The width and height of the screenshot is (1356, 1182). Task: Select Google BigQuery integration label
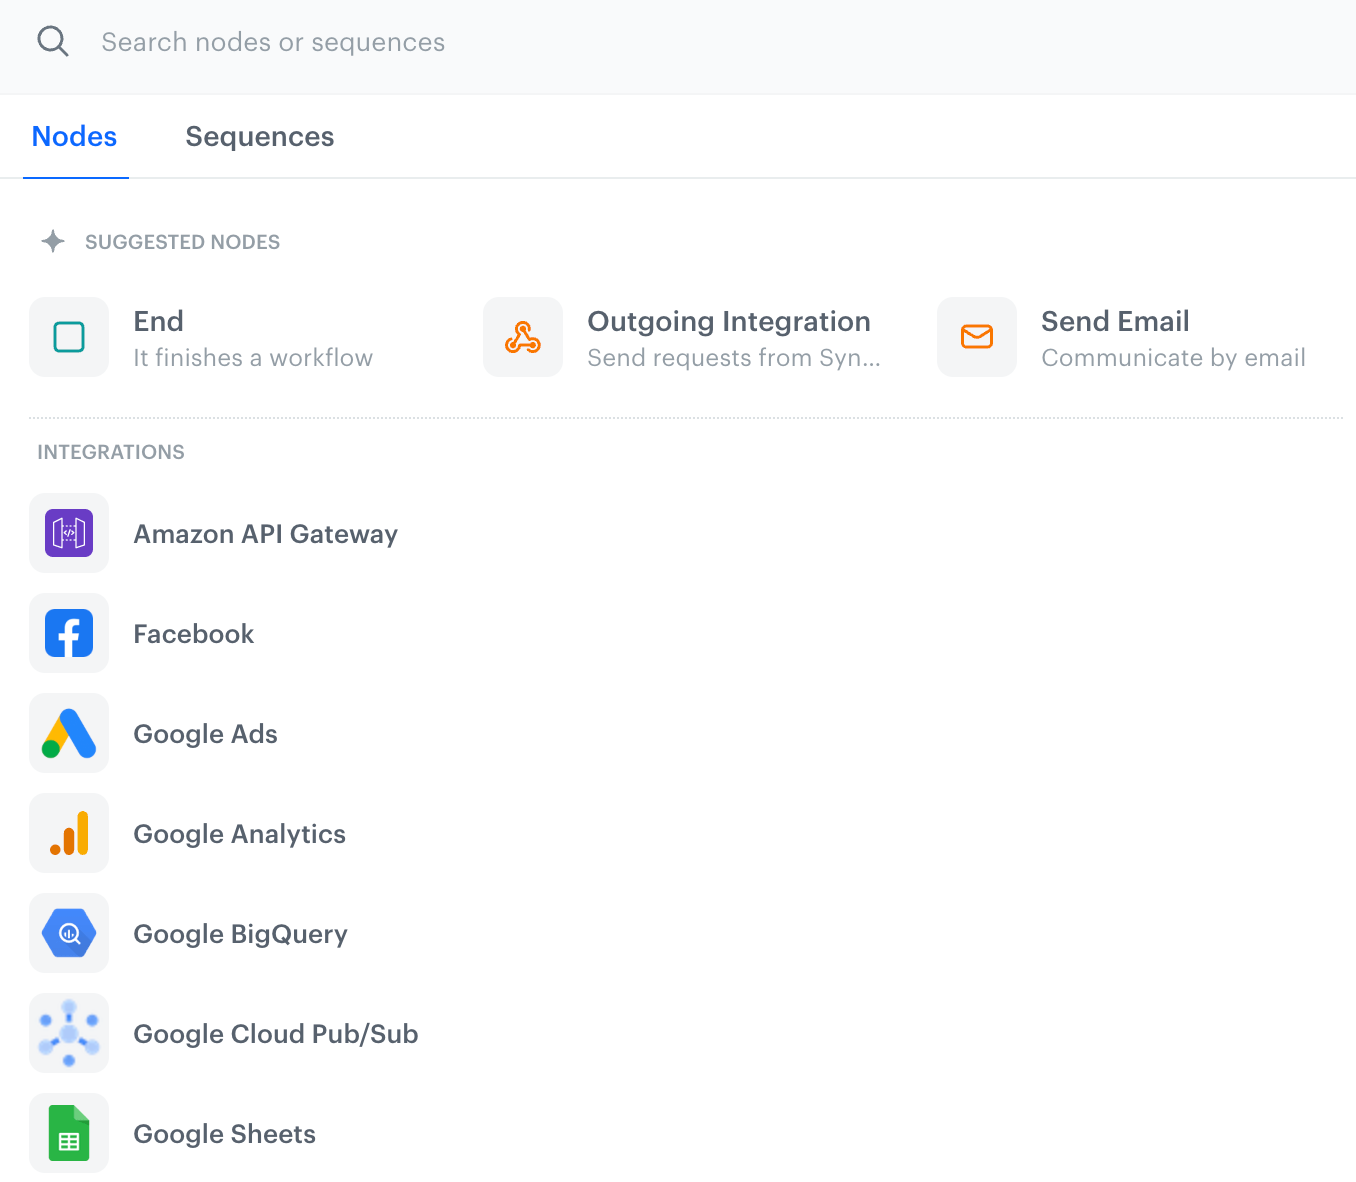pyautogui.click(x=241, y=934)
